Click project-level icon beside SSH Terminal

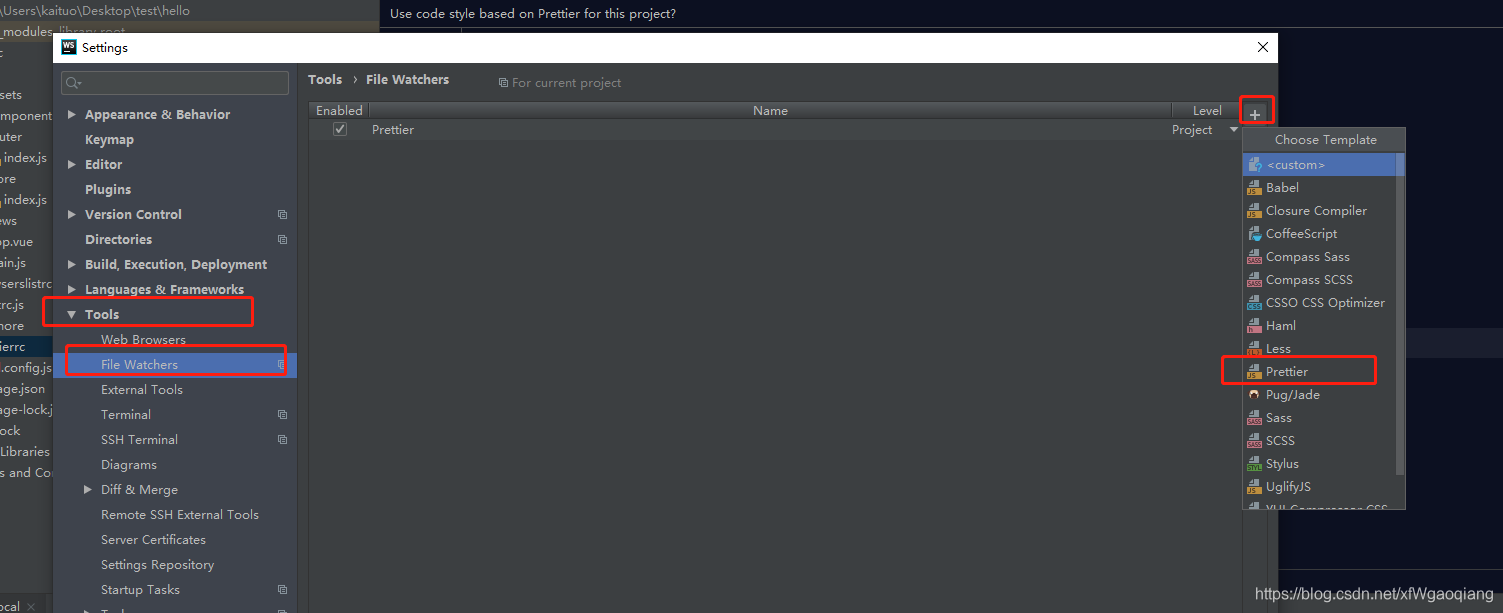(282, 440)
